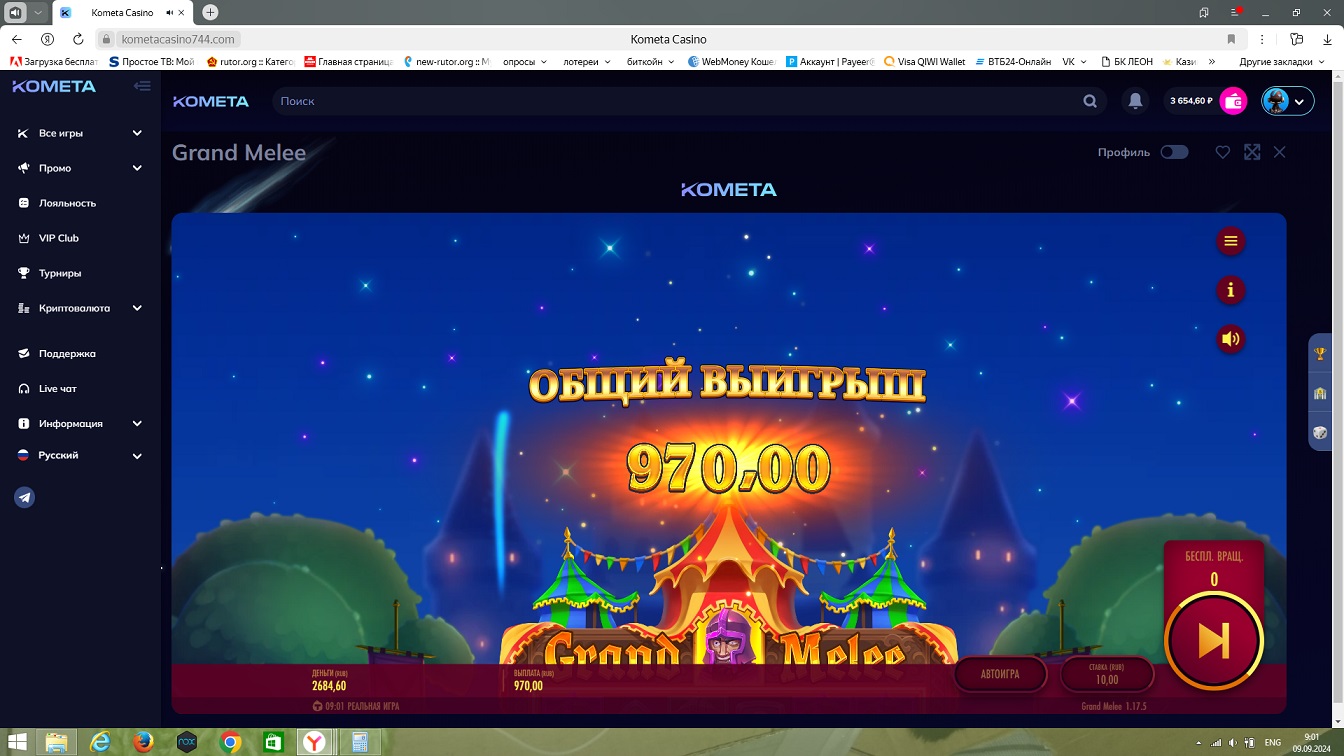Image resolution: width=1344 pixels, height=756 pixels.
Task: Open the опросы bookmarks folder
Action: coord(525,61)
